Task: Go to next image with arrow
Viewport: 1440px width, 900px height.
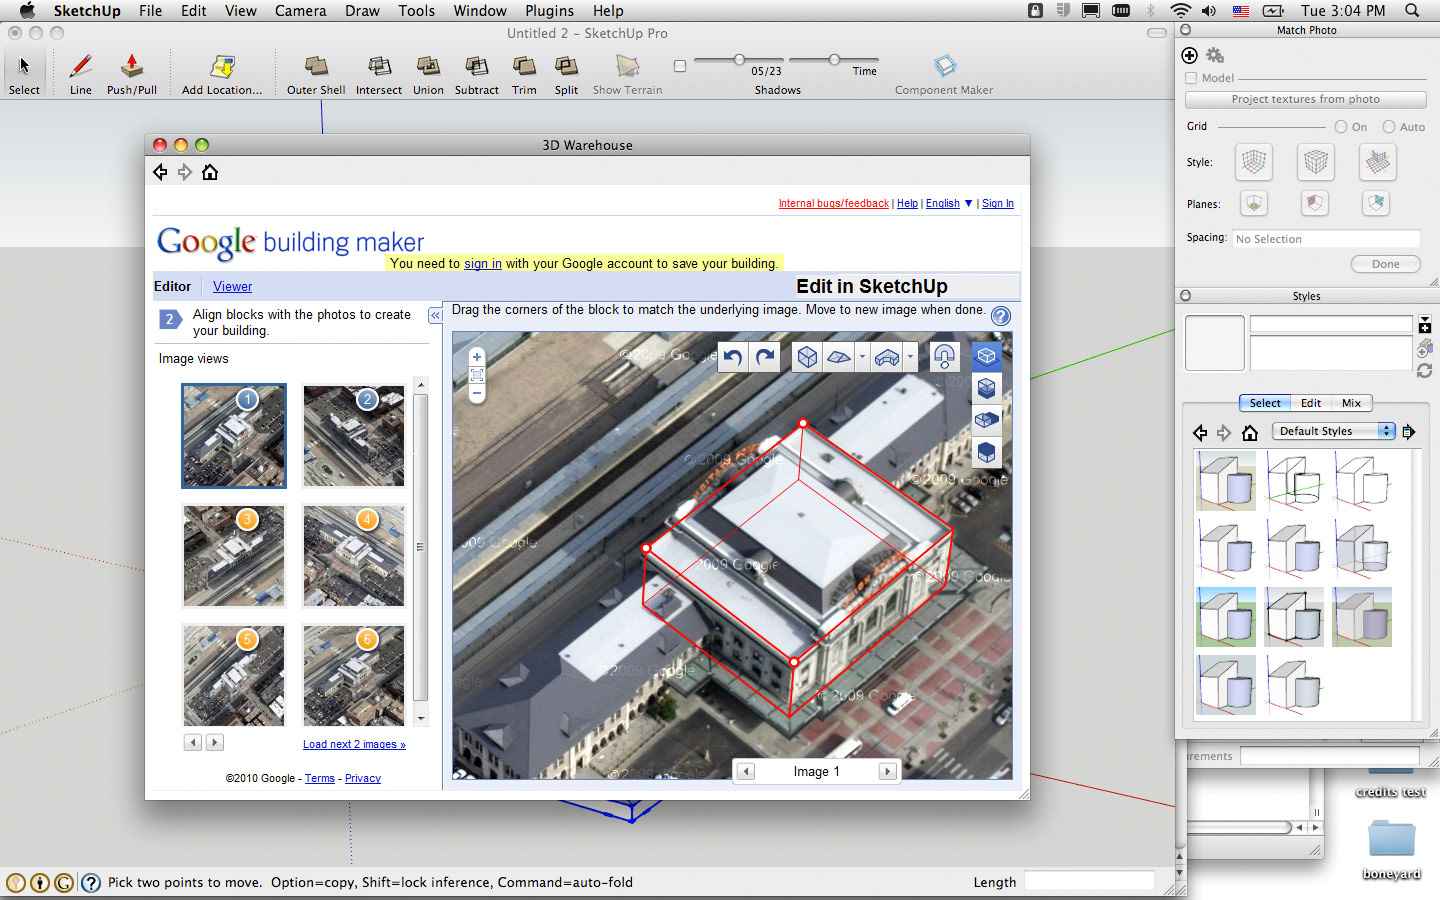Action: [x=887, y=771]
